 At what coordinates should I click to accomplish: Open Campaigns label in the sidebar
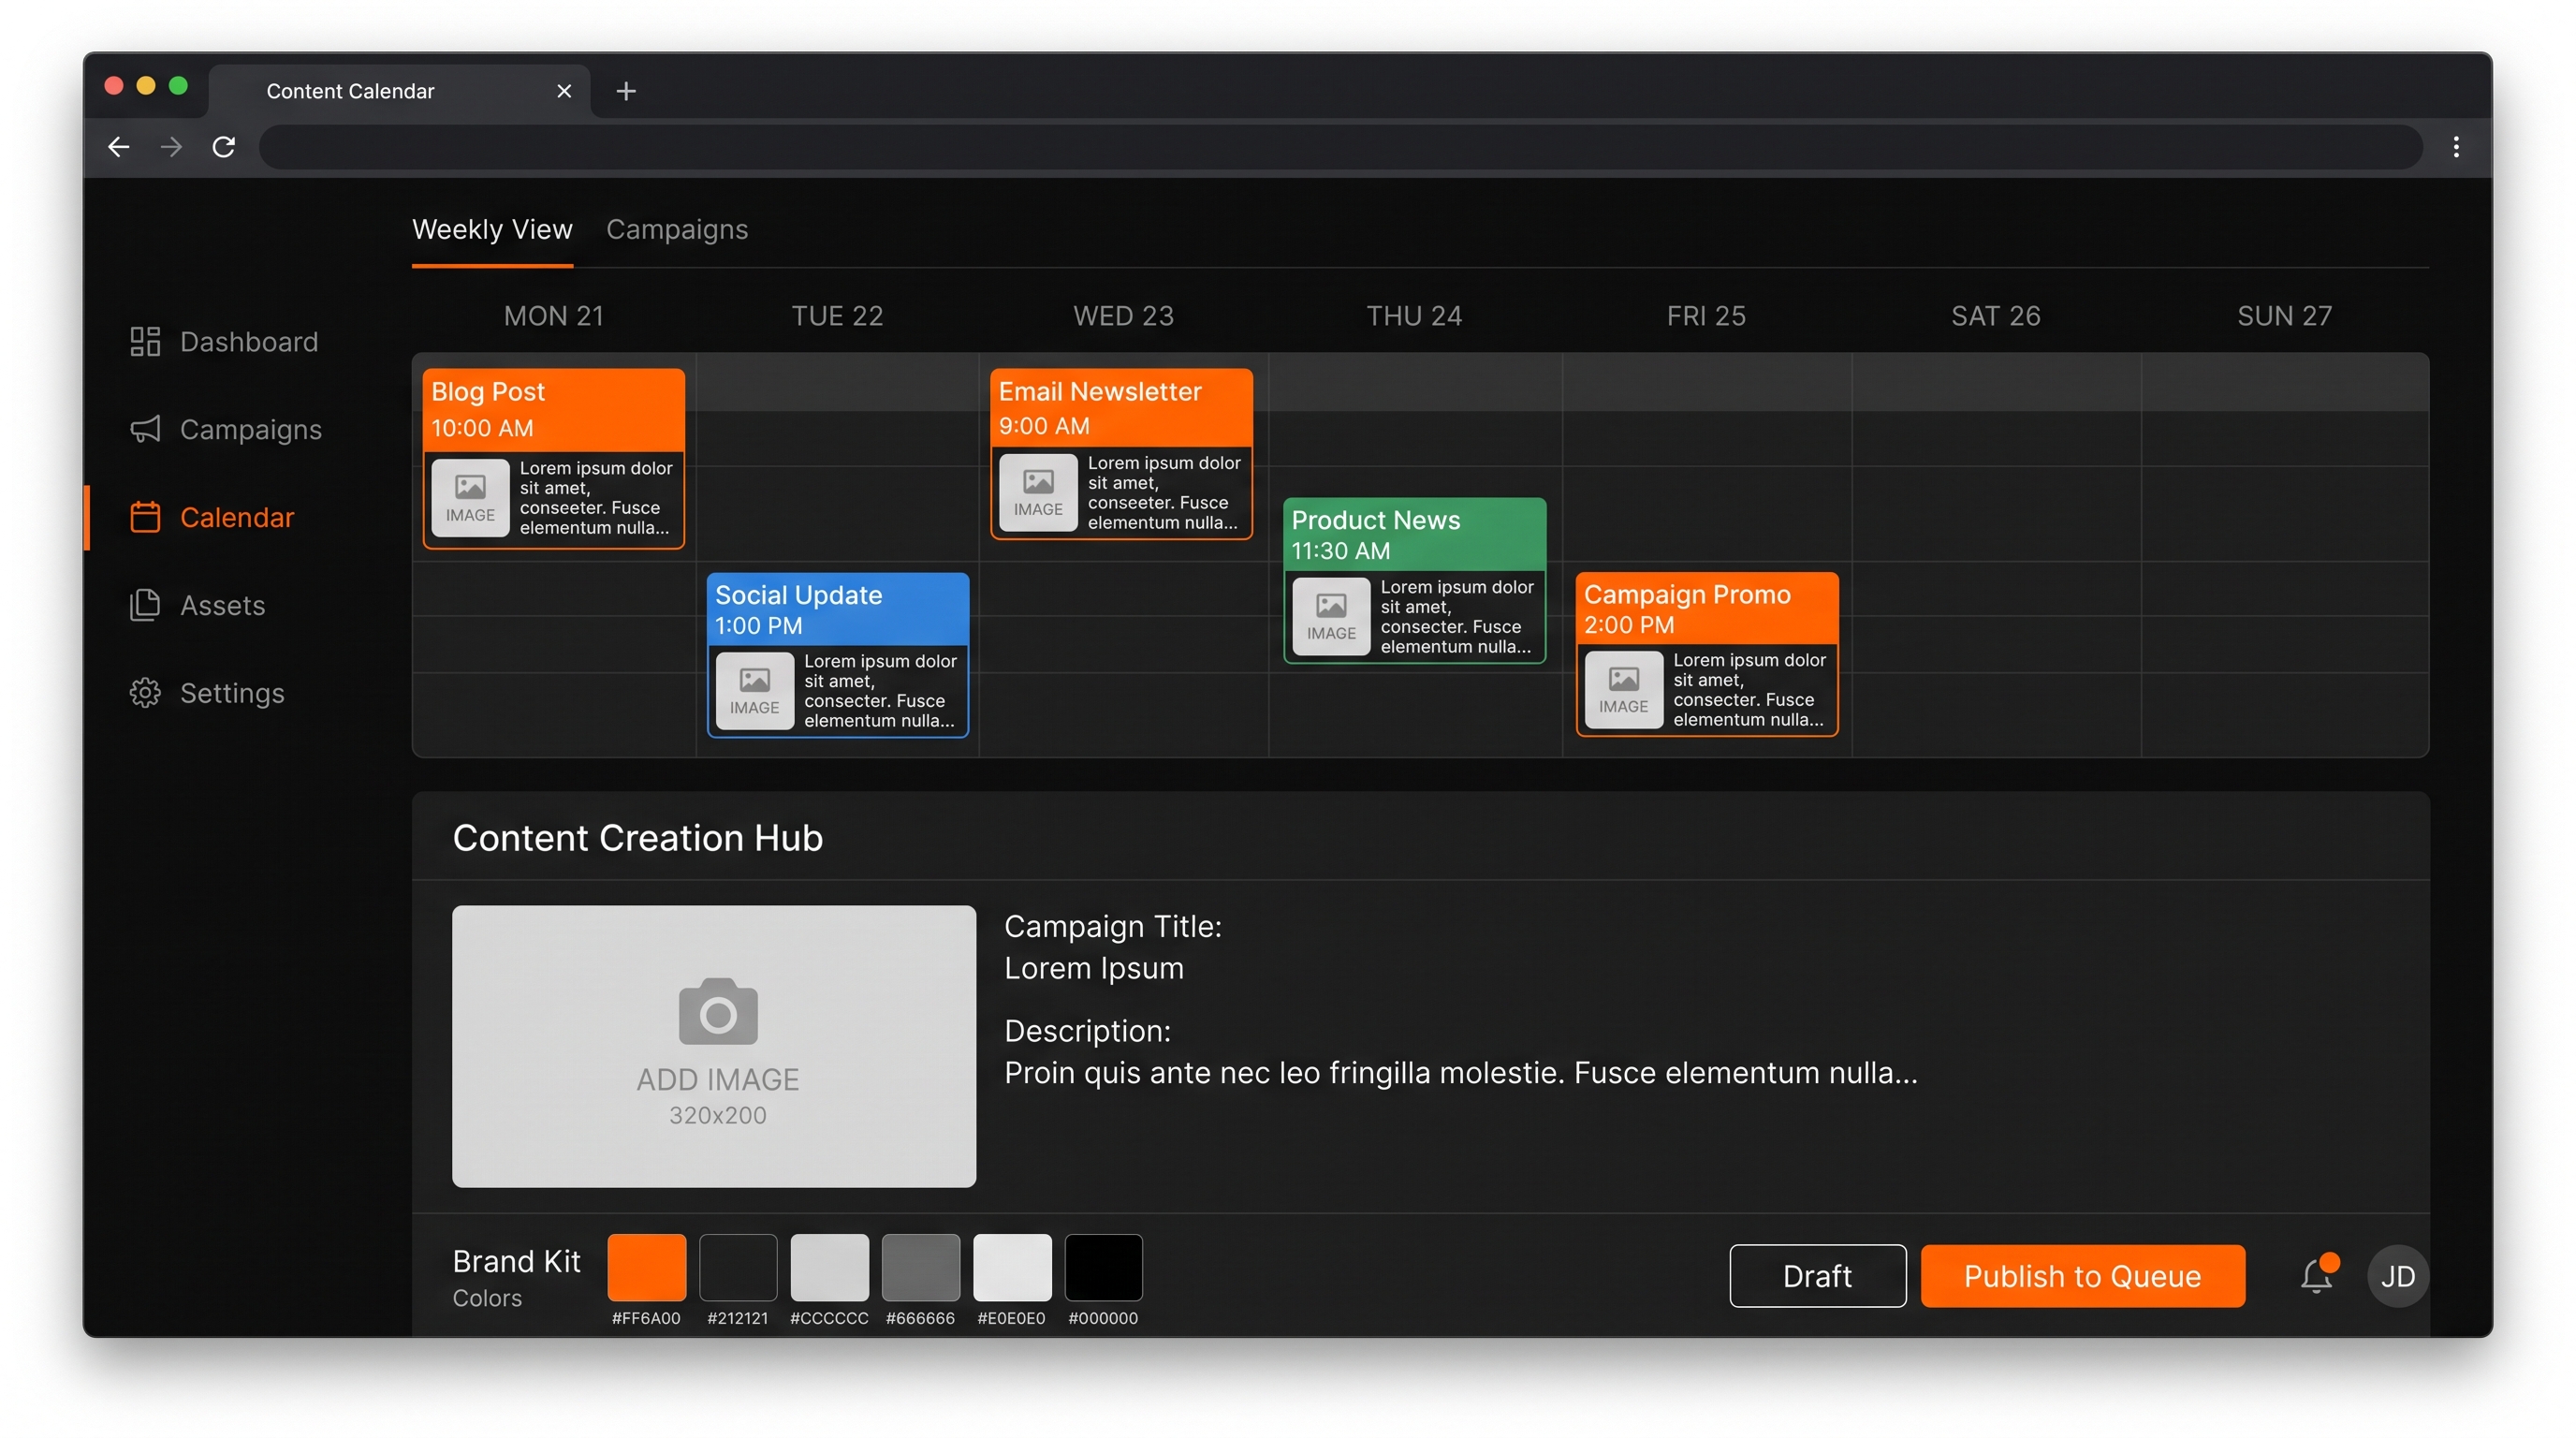[251, 429]
